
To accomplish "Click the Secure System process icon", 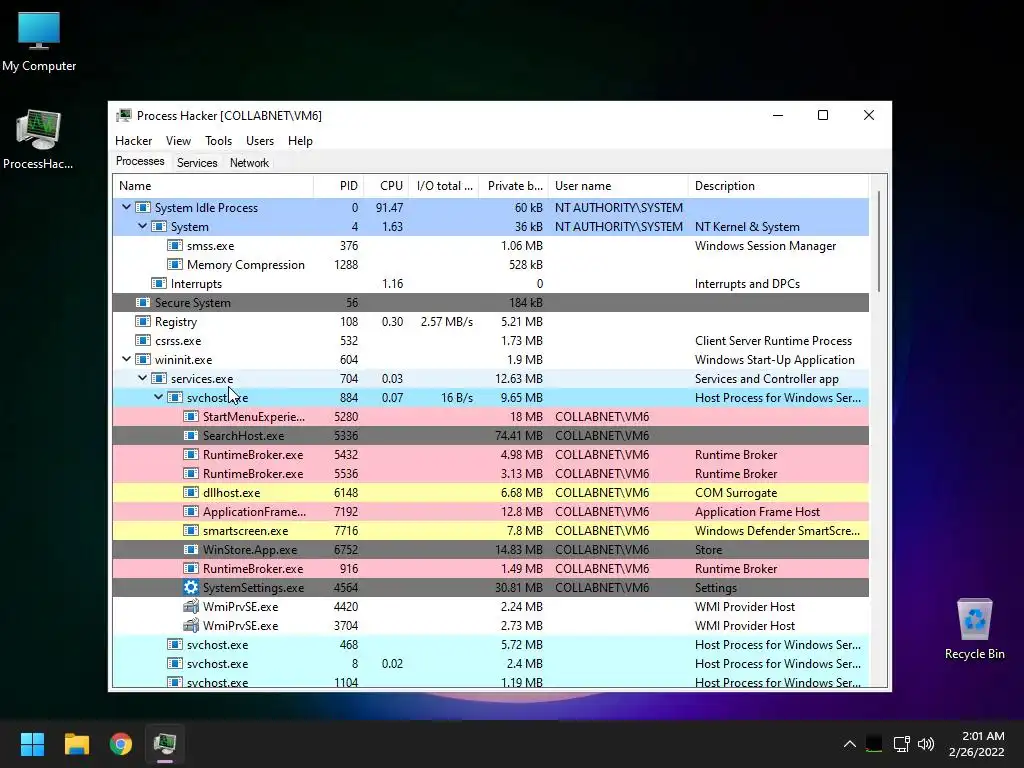I will pos(142,302).
